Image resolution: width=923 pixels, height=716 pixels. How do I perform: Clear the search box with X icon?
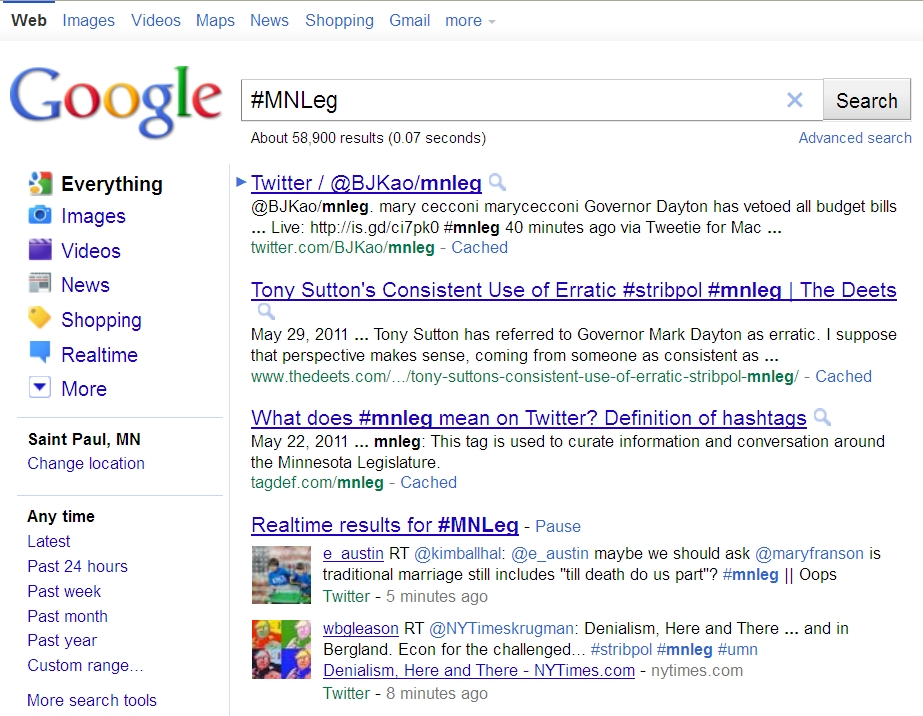pyautogui.click(x=795, y=100)
